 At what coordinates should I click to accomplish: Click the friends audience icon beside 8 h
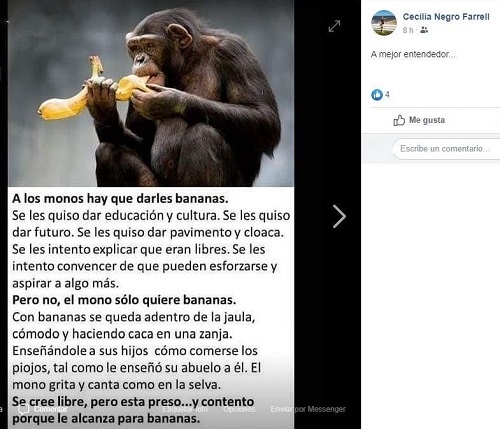click(x=424, y=30)
